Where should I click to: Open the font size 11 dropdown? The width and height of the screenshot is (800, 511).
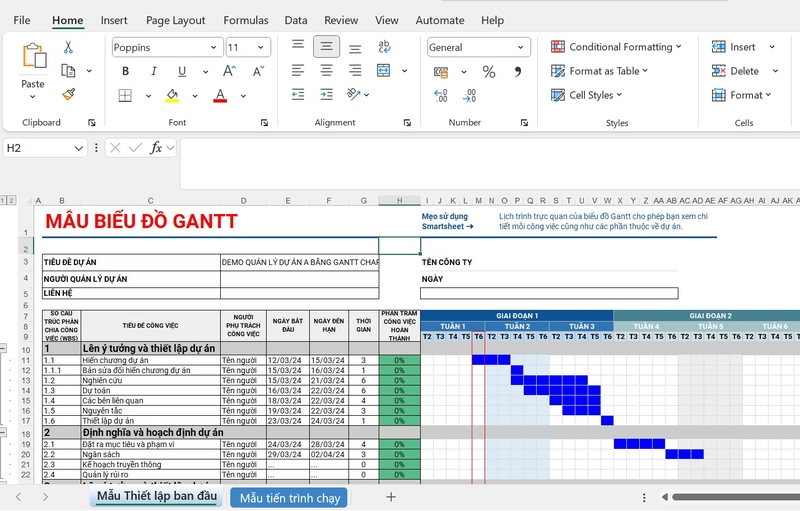[261, 47]
